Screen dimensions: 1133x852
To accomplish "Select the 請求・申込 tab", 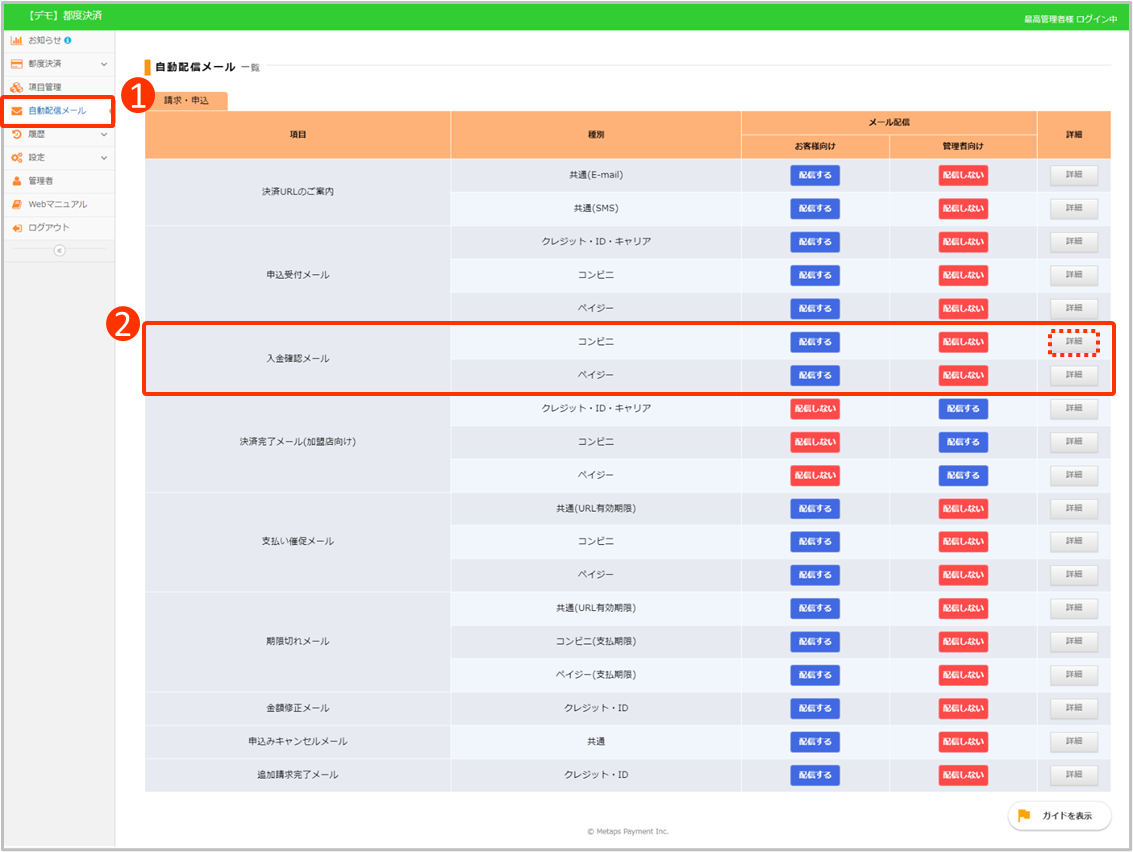I will [x=186, y=101].
